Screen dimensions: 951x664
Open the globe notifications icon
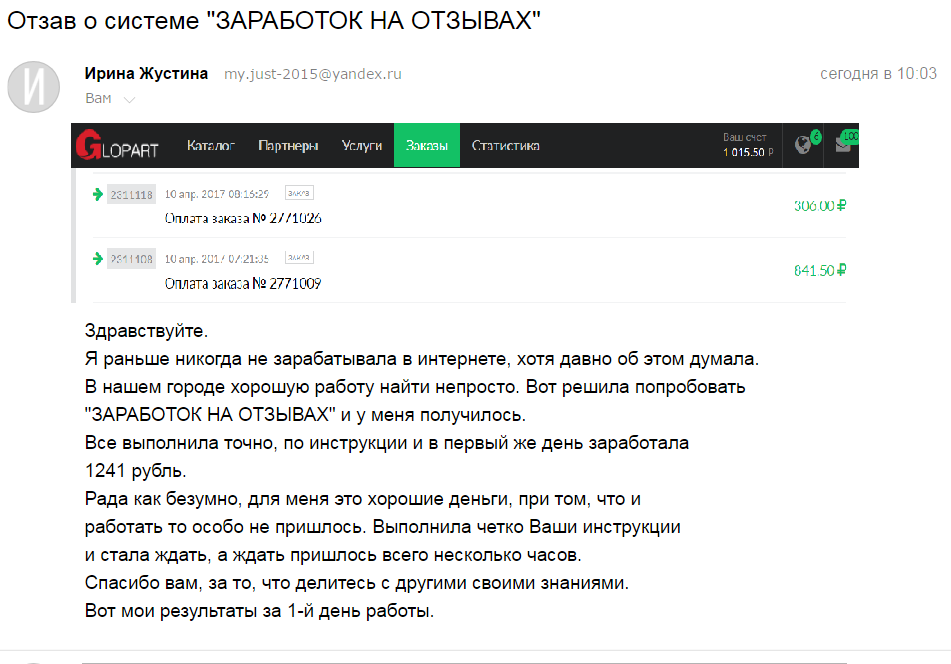pos(802,145)
